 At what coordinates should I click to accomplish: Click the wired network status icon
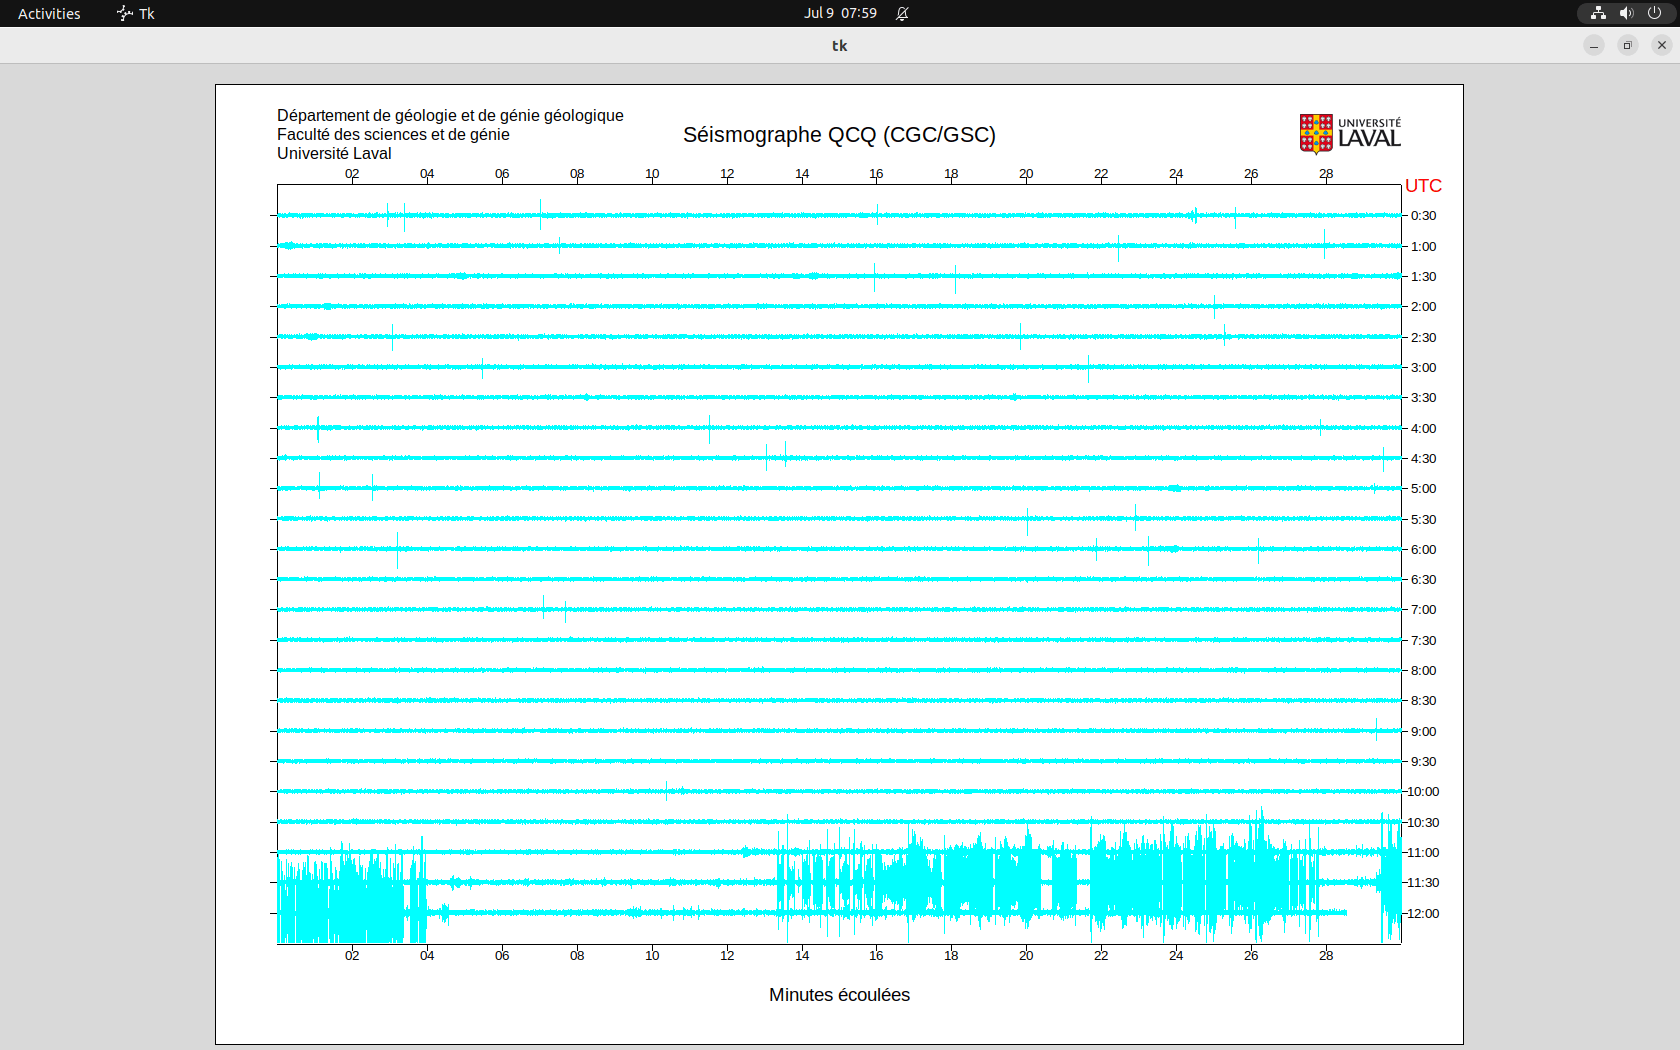click(x=1598, y=13)
